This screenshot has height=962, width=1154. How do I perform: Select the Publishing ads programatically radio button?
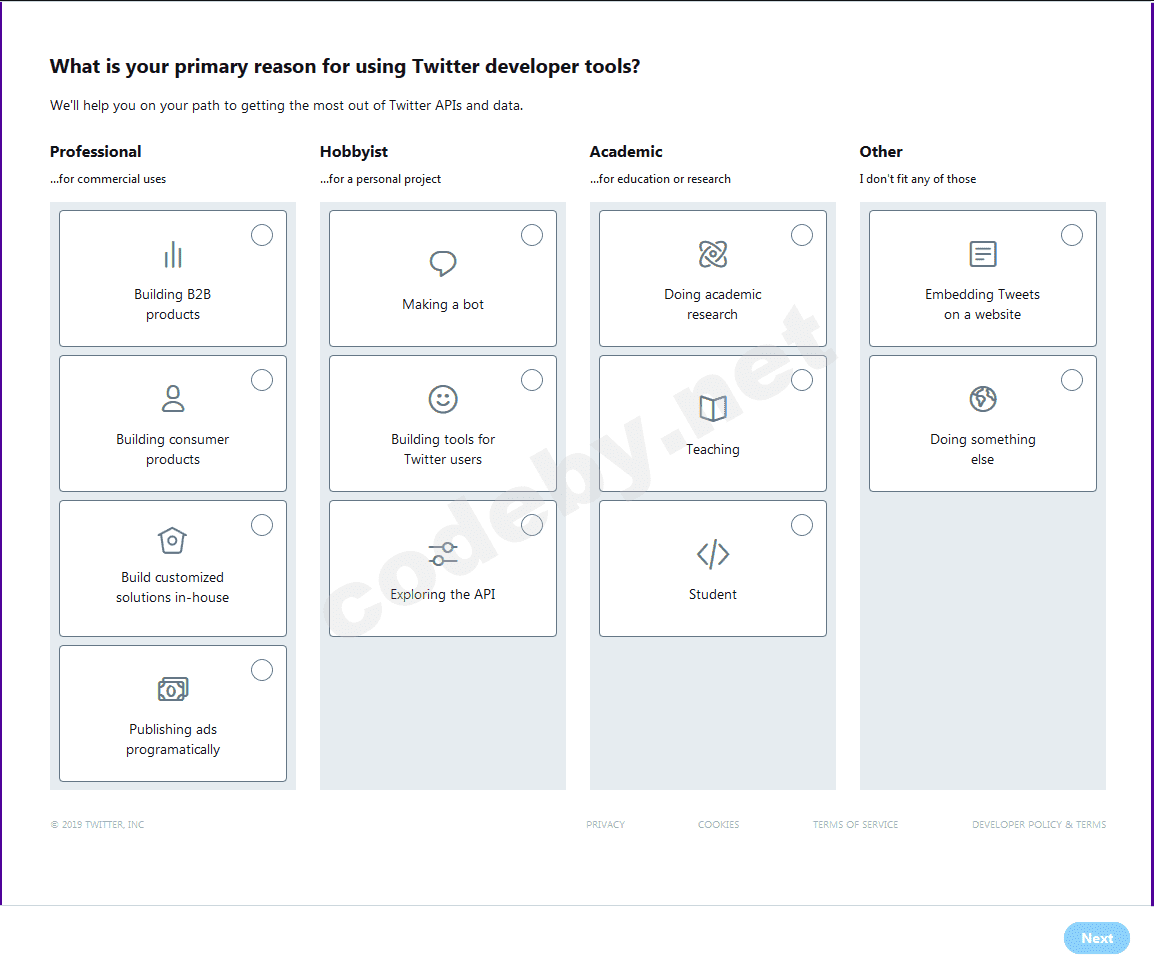[262, 670]
